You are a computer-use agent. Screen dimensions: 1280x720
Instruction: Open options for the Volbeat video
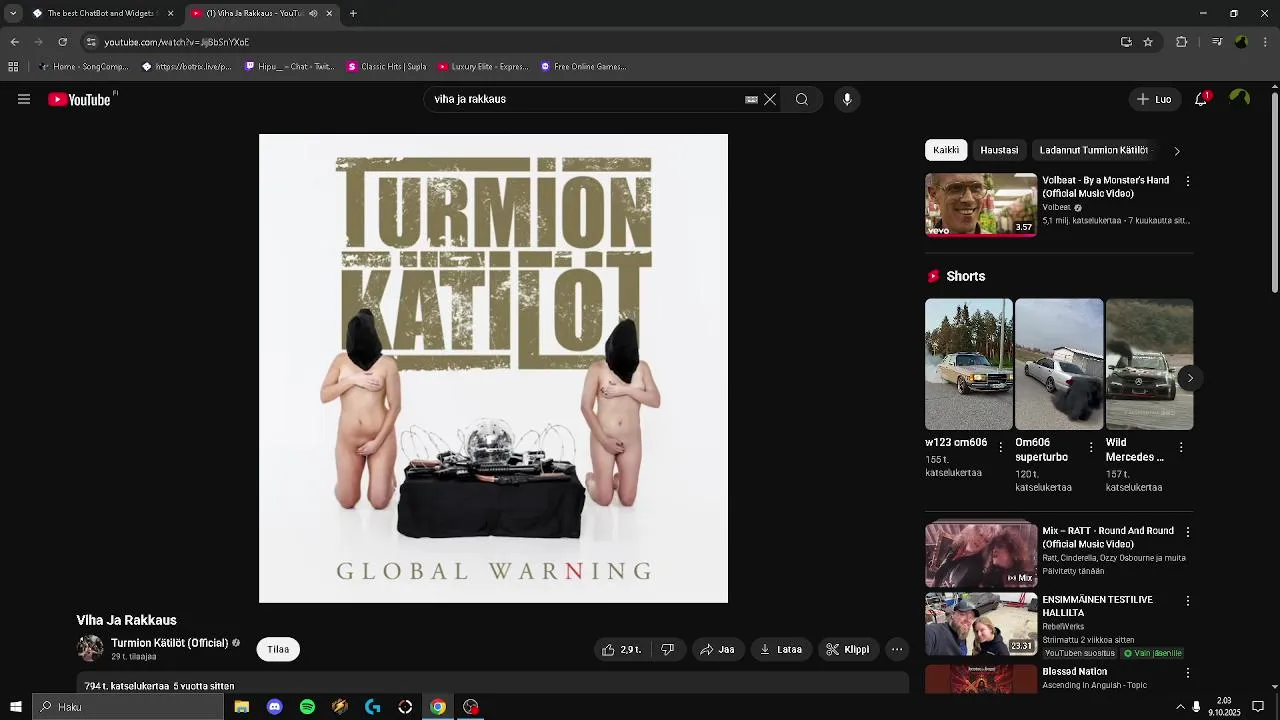click(x=1187, y=181)
